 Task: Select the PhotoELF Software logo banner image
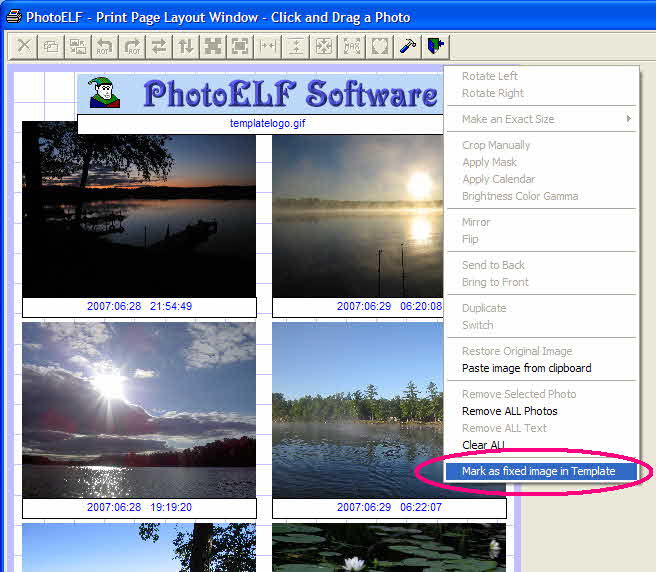pyautogui.click(x=260, y=94)
